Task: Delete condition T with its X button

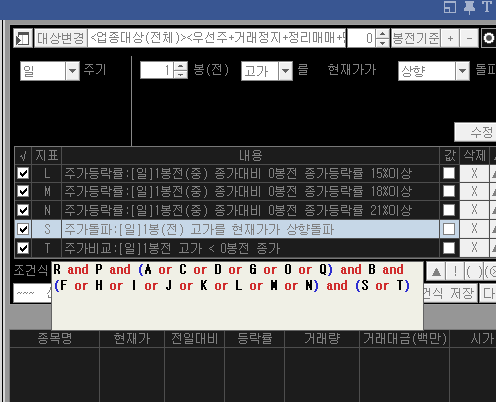Action: pos(474,248)
